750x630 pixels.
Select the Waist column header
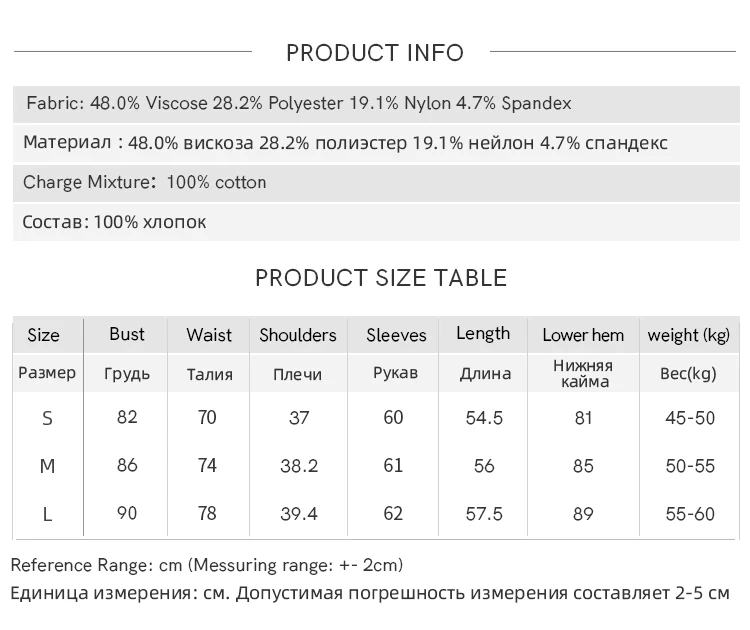(209, 335)
